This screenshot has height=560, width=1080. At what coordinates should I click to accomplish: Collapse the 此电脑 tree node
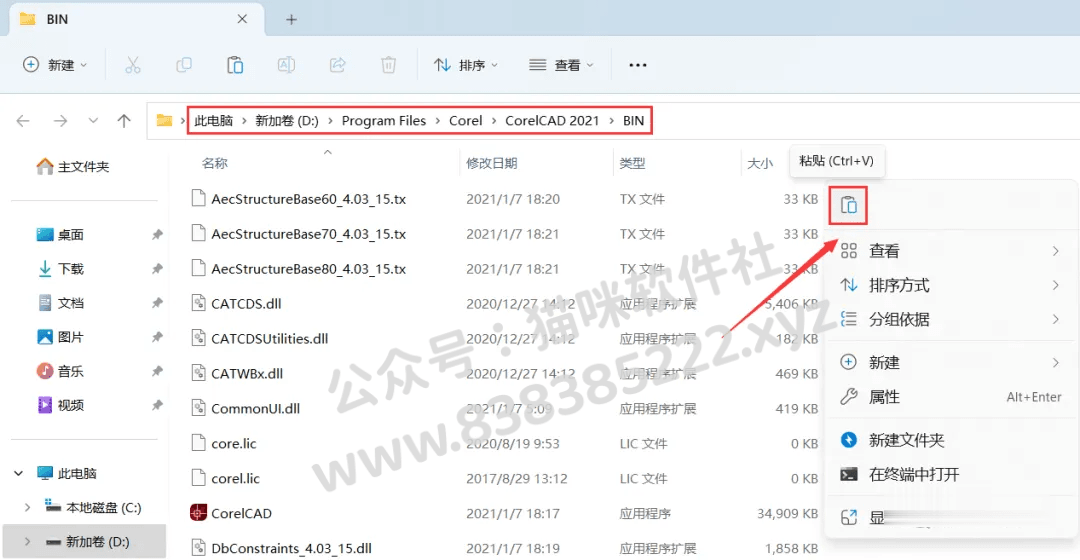19,473
